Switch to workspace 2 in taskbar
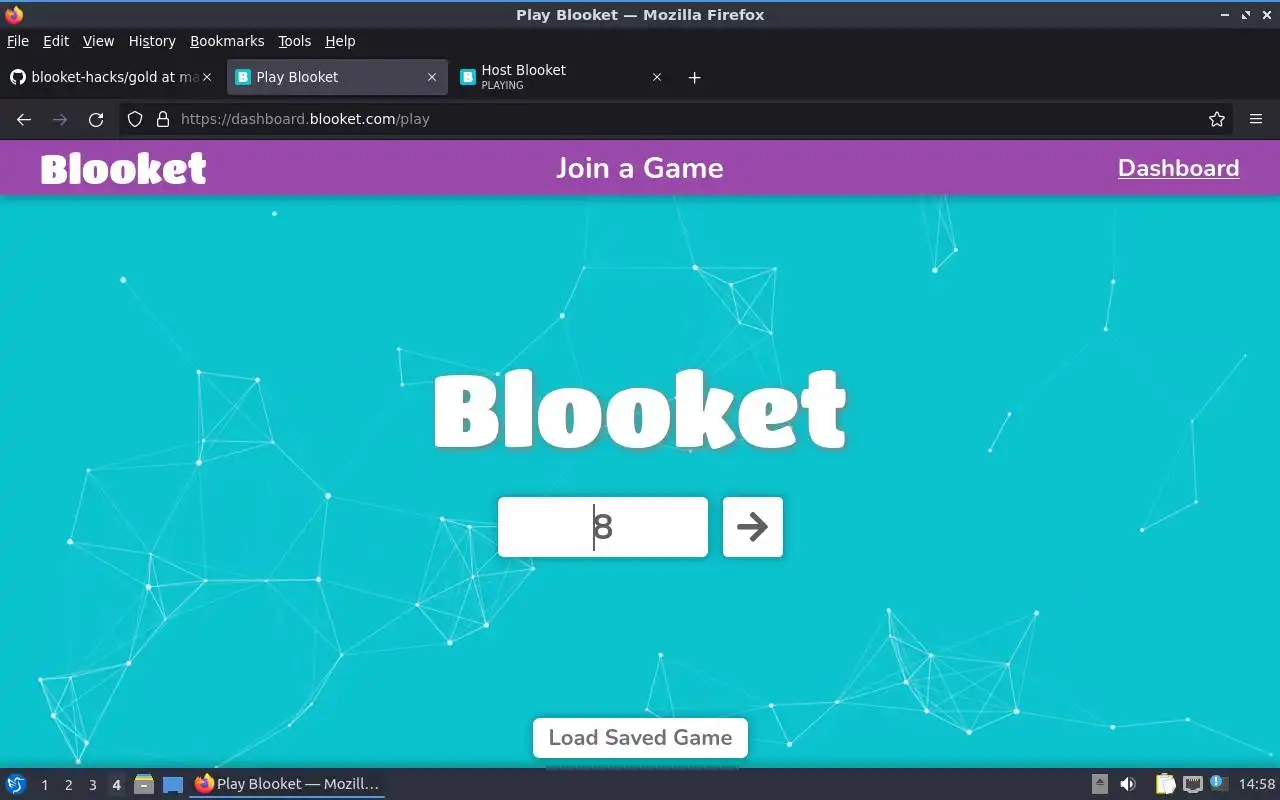This screenshot has width=1280, height=800. [68, 785]
